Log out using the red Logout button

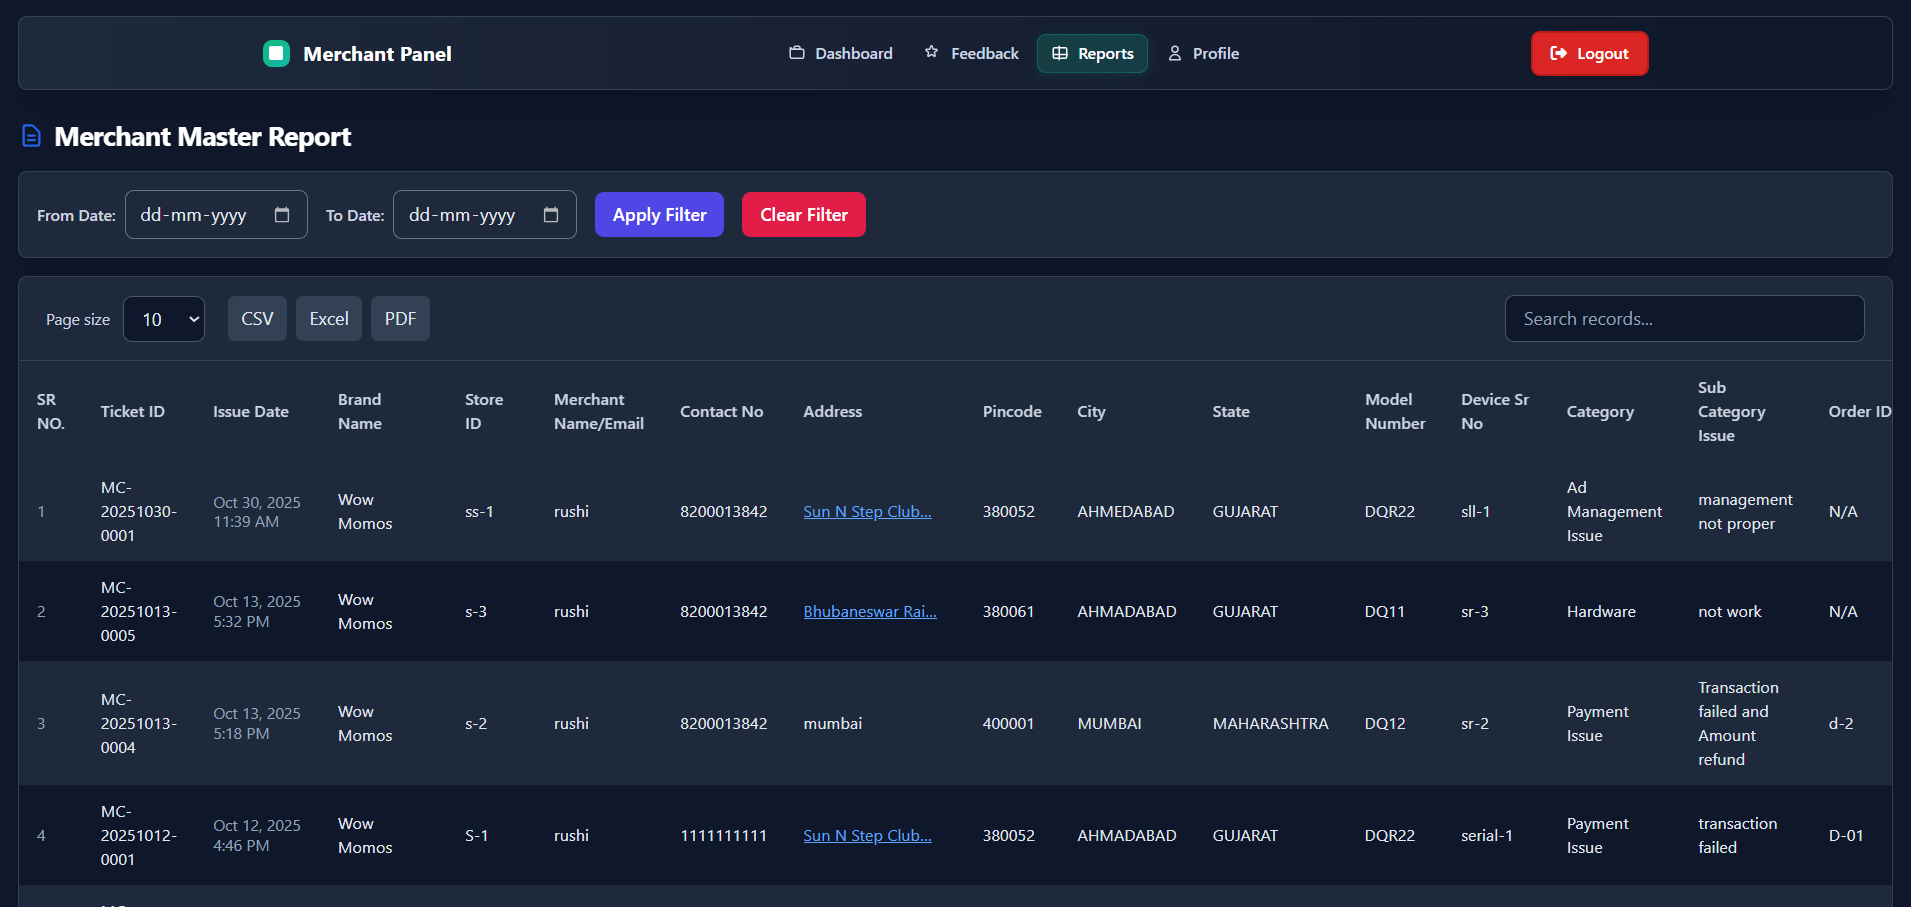(1589, 53)
